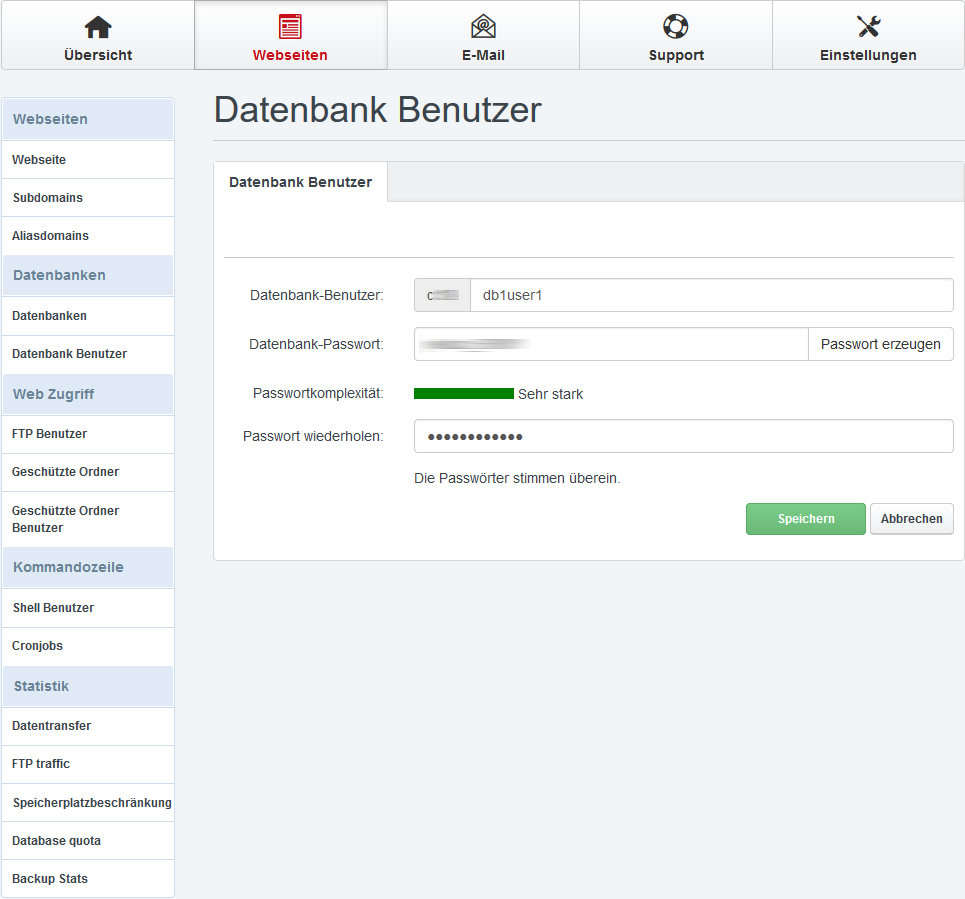Screen dimensions: 965x899
Task: Select FTP Benutzer in the sidebar
Action: click(49, 434)
